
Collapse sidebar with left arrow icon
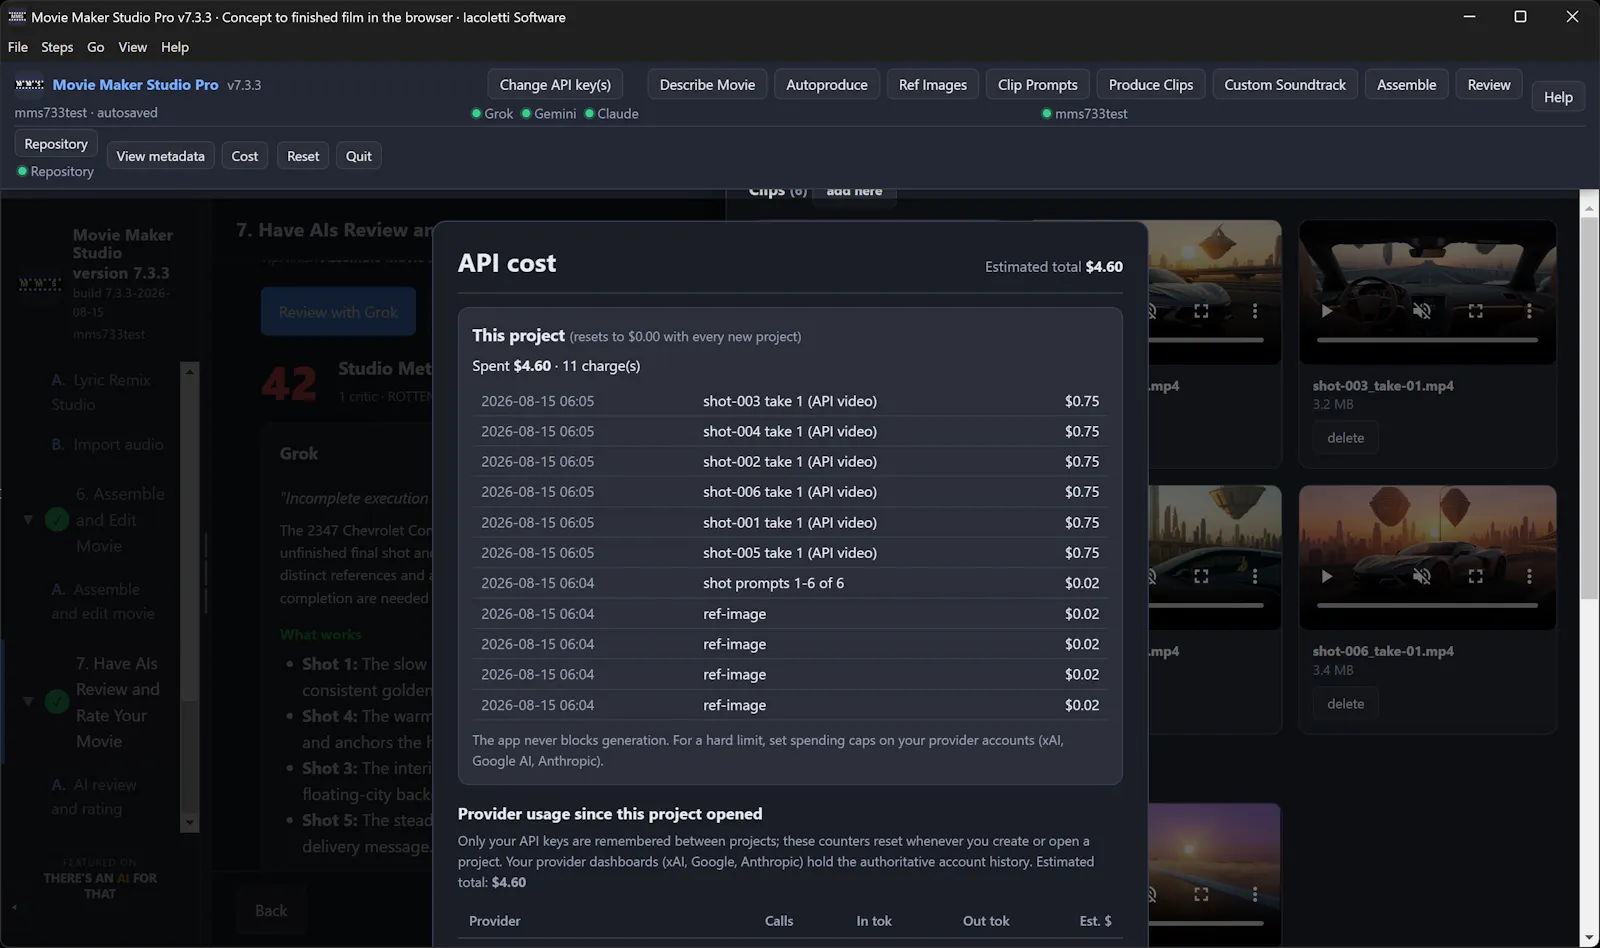[x=14, y=908]
